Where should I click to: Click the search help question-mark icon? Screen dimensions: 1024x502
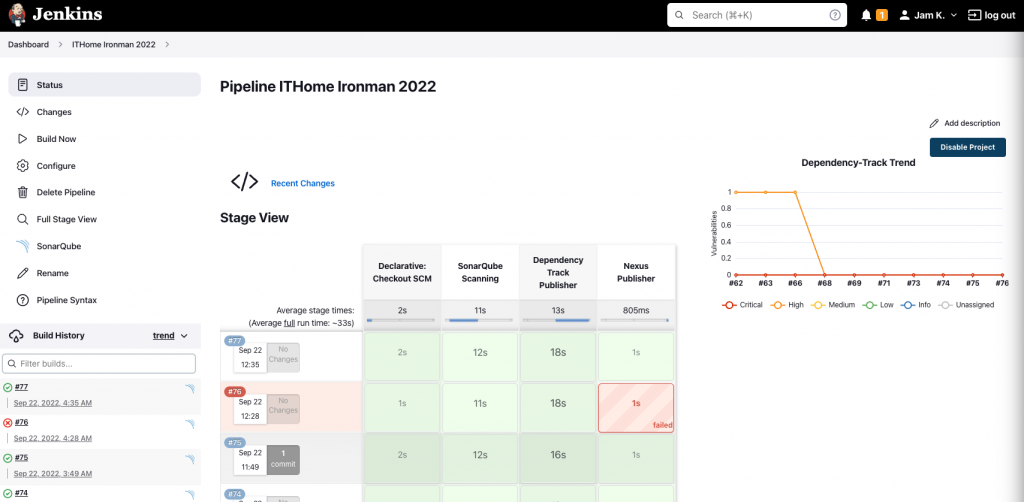point(835,15)
